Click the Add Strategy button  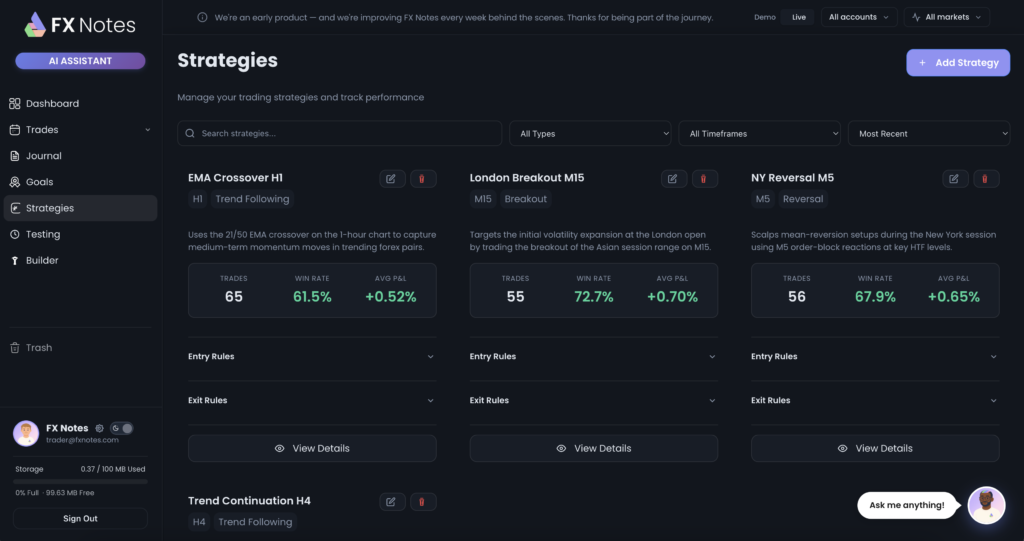[x=958, y=63]
